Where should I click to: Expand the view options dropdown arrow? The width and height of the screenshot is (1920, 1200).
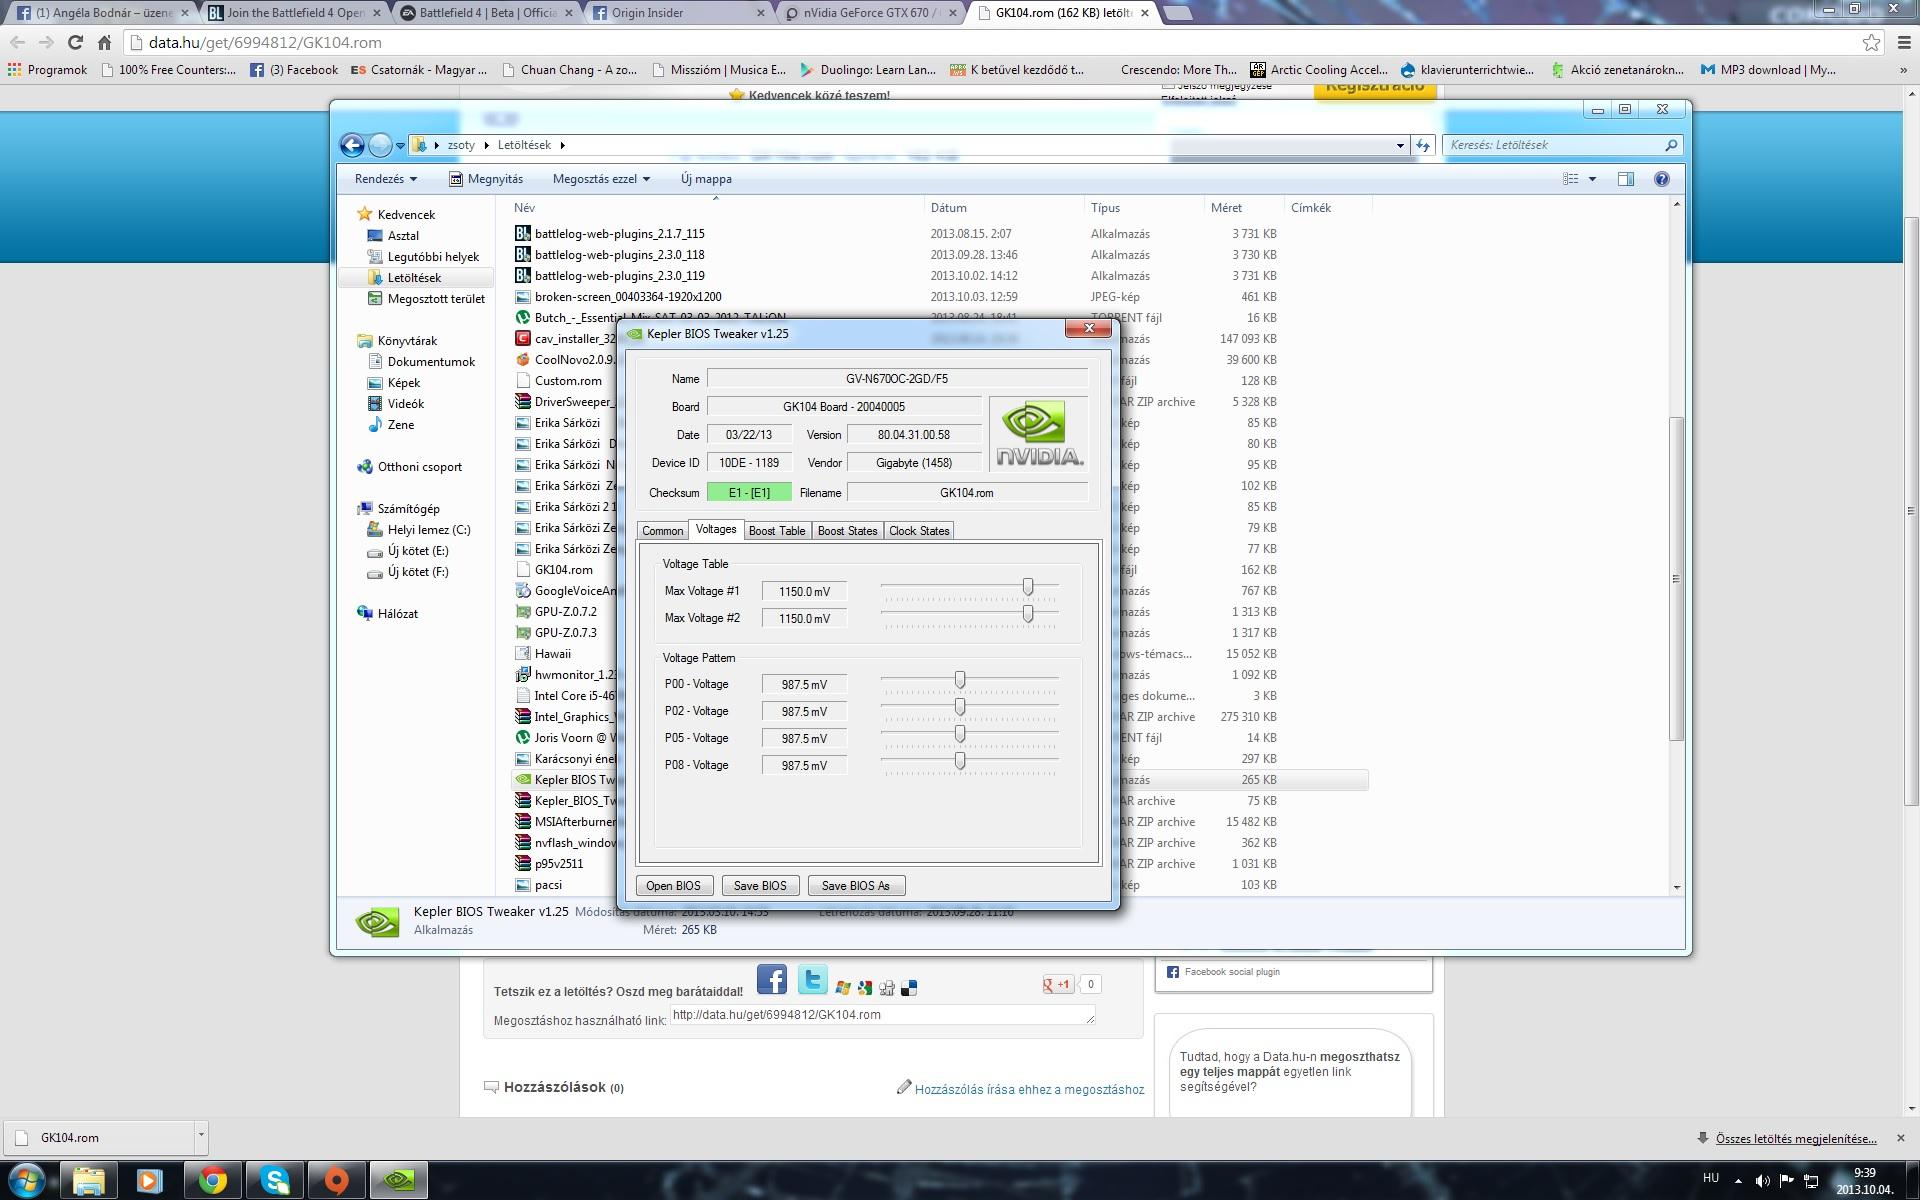tap(1592, 179)
